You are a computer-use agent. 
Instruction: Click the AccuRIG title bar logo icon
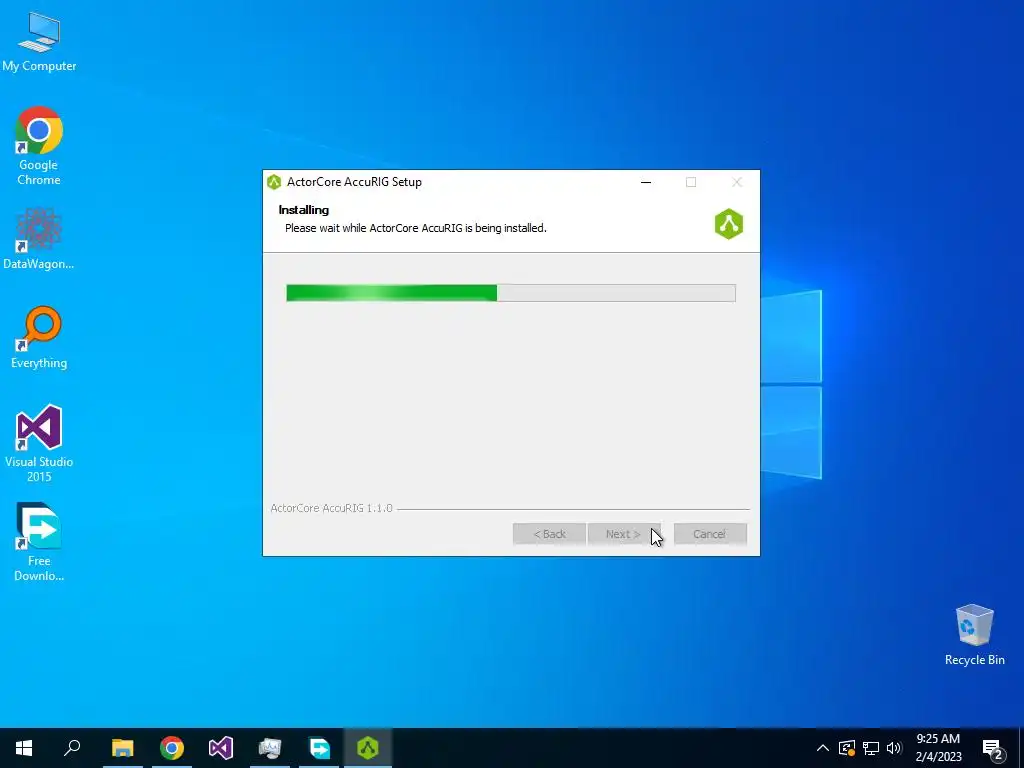(x=274, y=182)
